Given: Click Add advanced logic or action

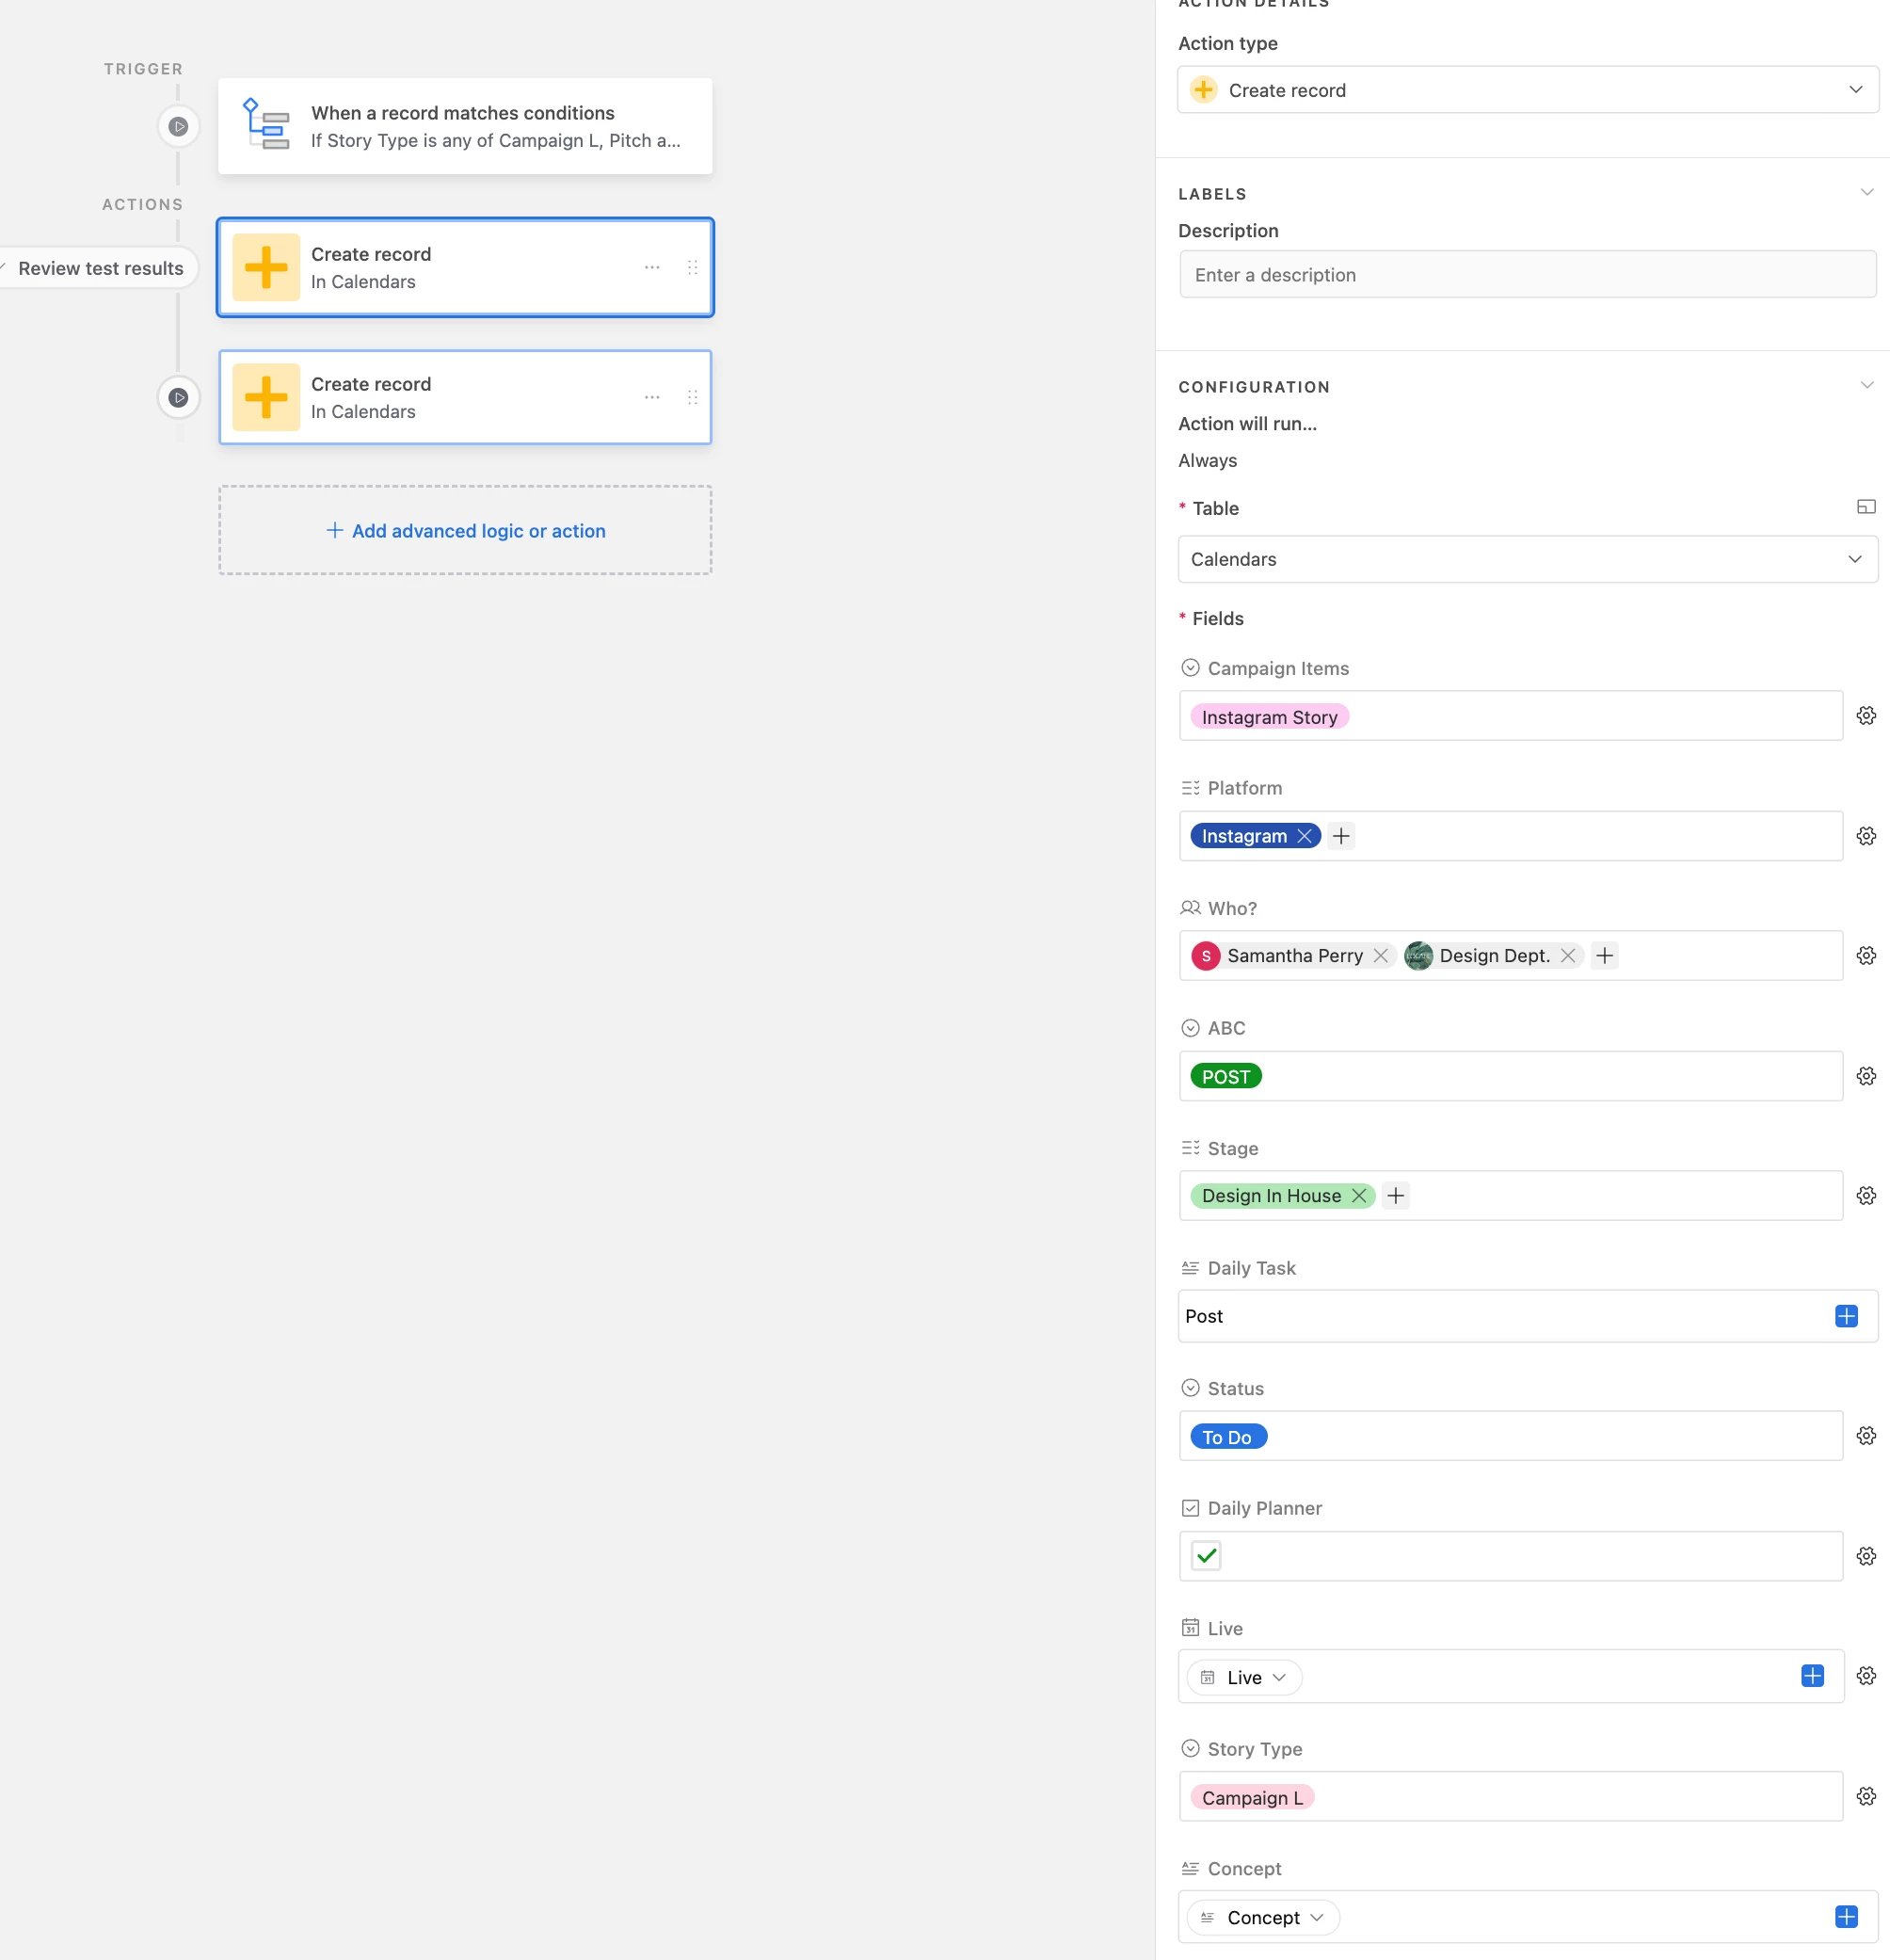Looking at the screenshot, I should click(465, 531).
